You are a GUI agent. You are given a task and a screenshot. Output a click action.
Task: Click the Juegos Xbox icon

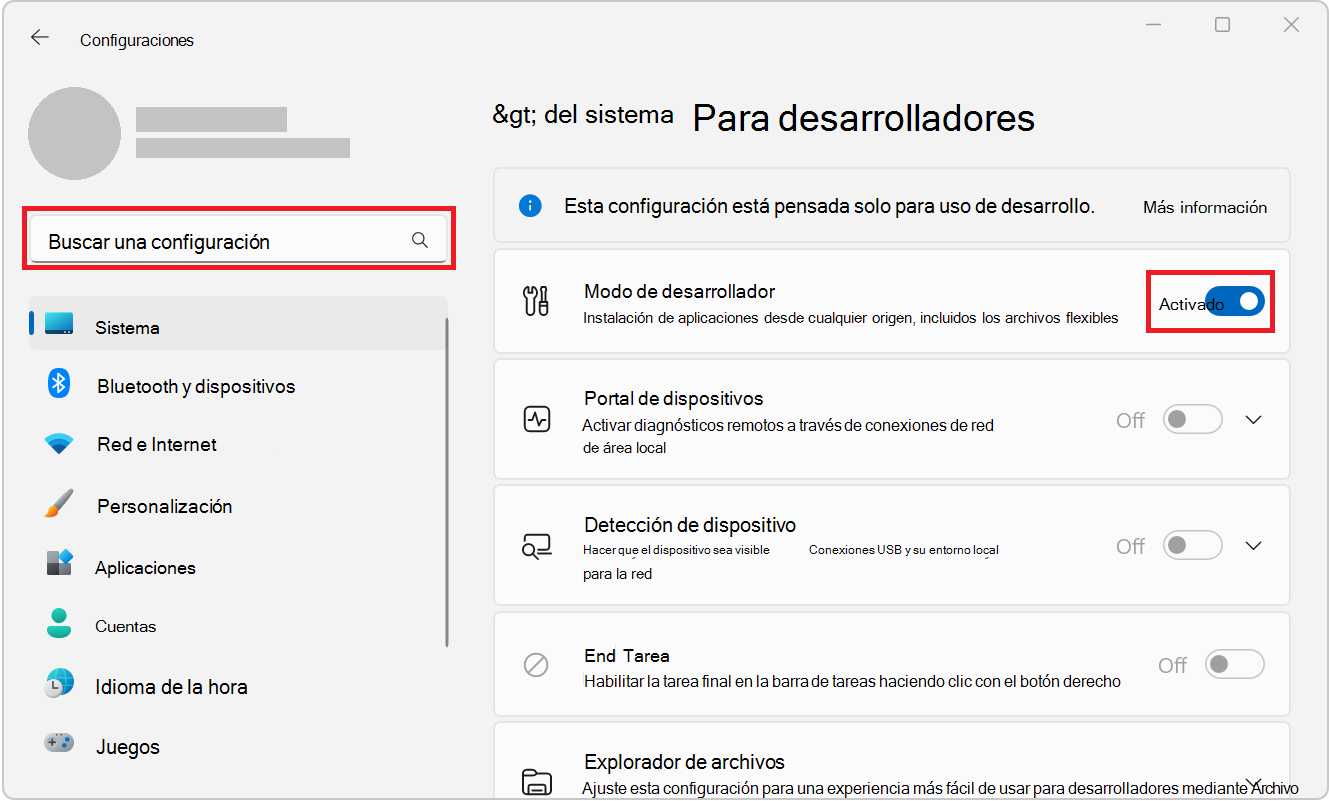pyautogui.click(x=58, y=746)
